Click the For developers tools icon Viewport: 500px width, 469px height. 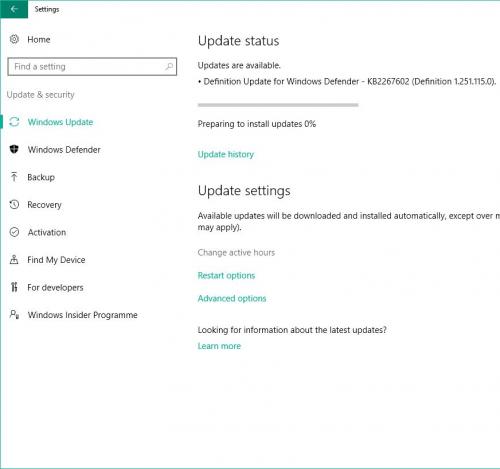click(14, 287)
